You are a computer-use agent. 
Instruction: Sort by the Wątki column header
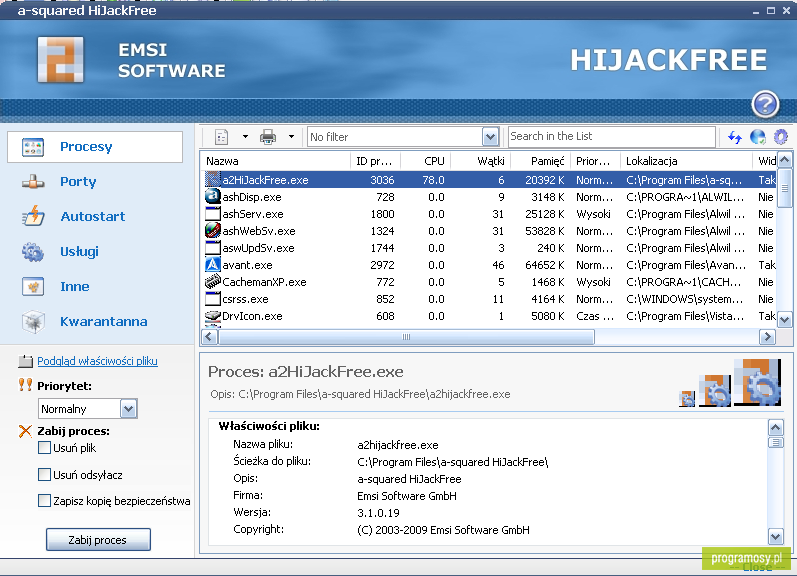(481, 161)
